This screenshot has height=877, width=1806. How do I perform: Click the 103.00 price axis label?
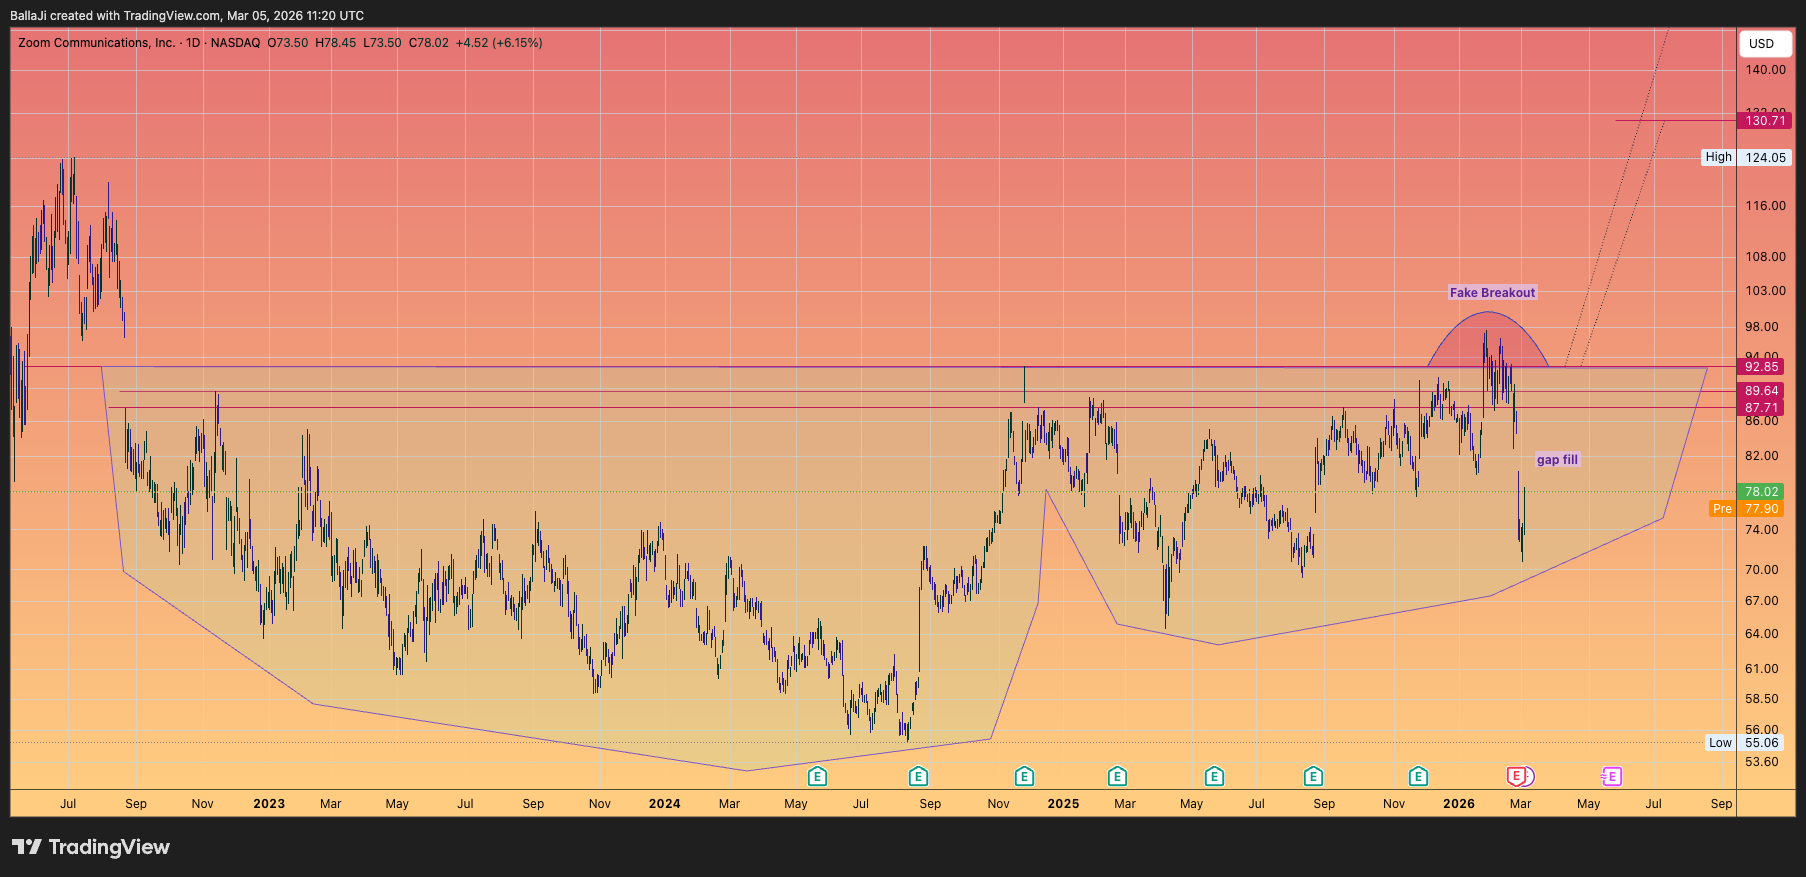pyautogui.click(x=1765, y=291)
